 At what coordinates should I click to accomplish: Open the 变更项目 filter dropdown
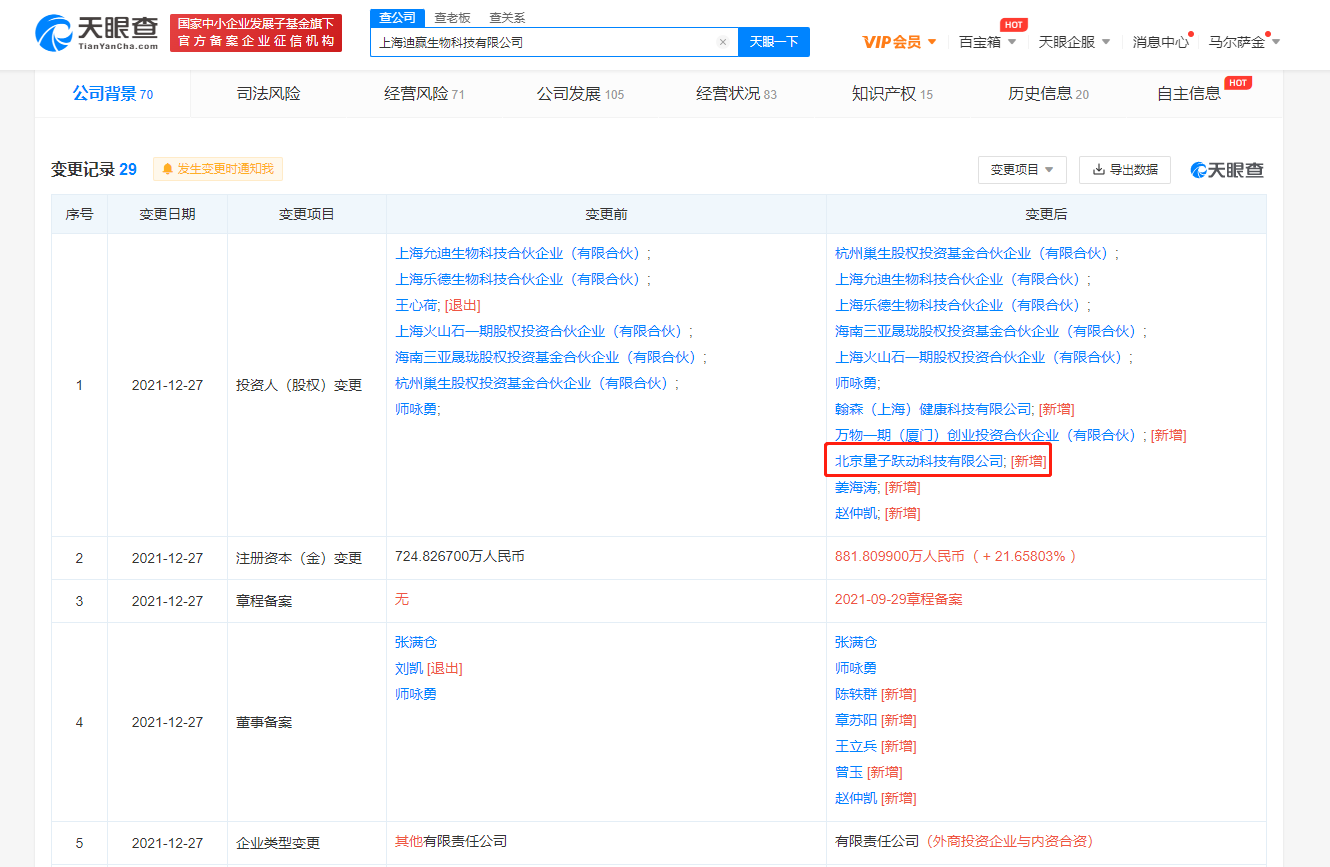1022,170
